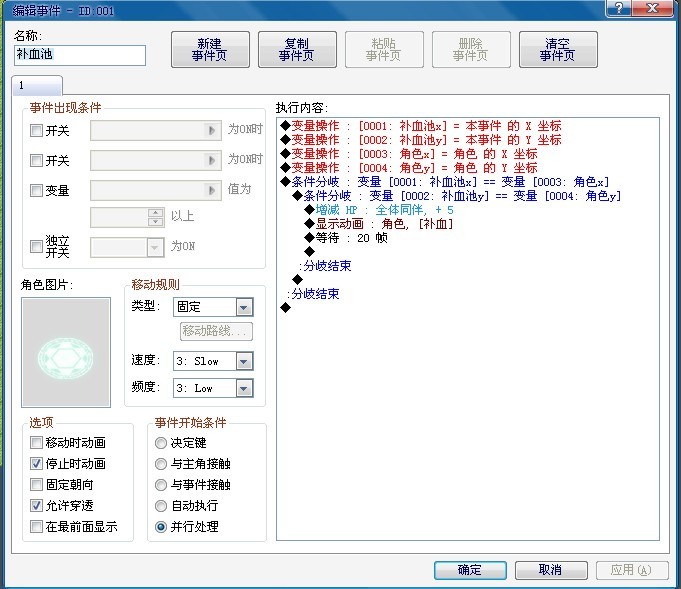Viewport: 681px width, 589px height.
Task: Select the 显示动画 角色 [补血] line
Action: 379,224
